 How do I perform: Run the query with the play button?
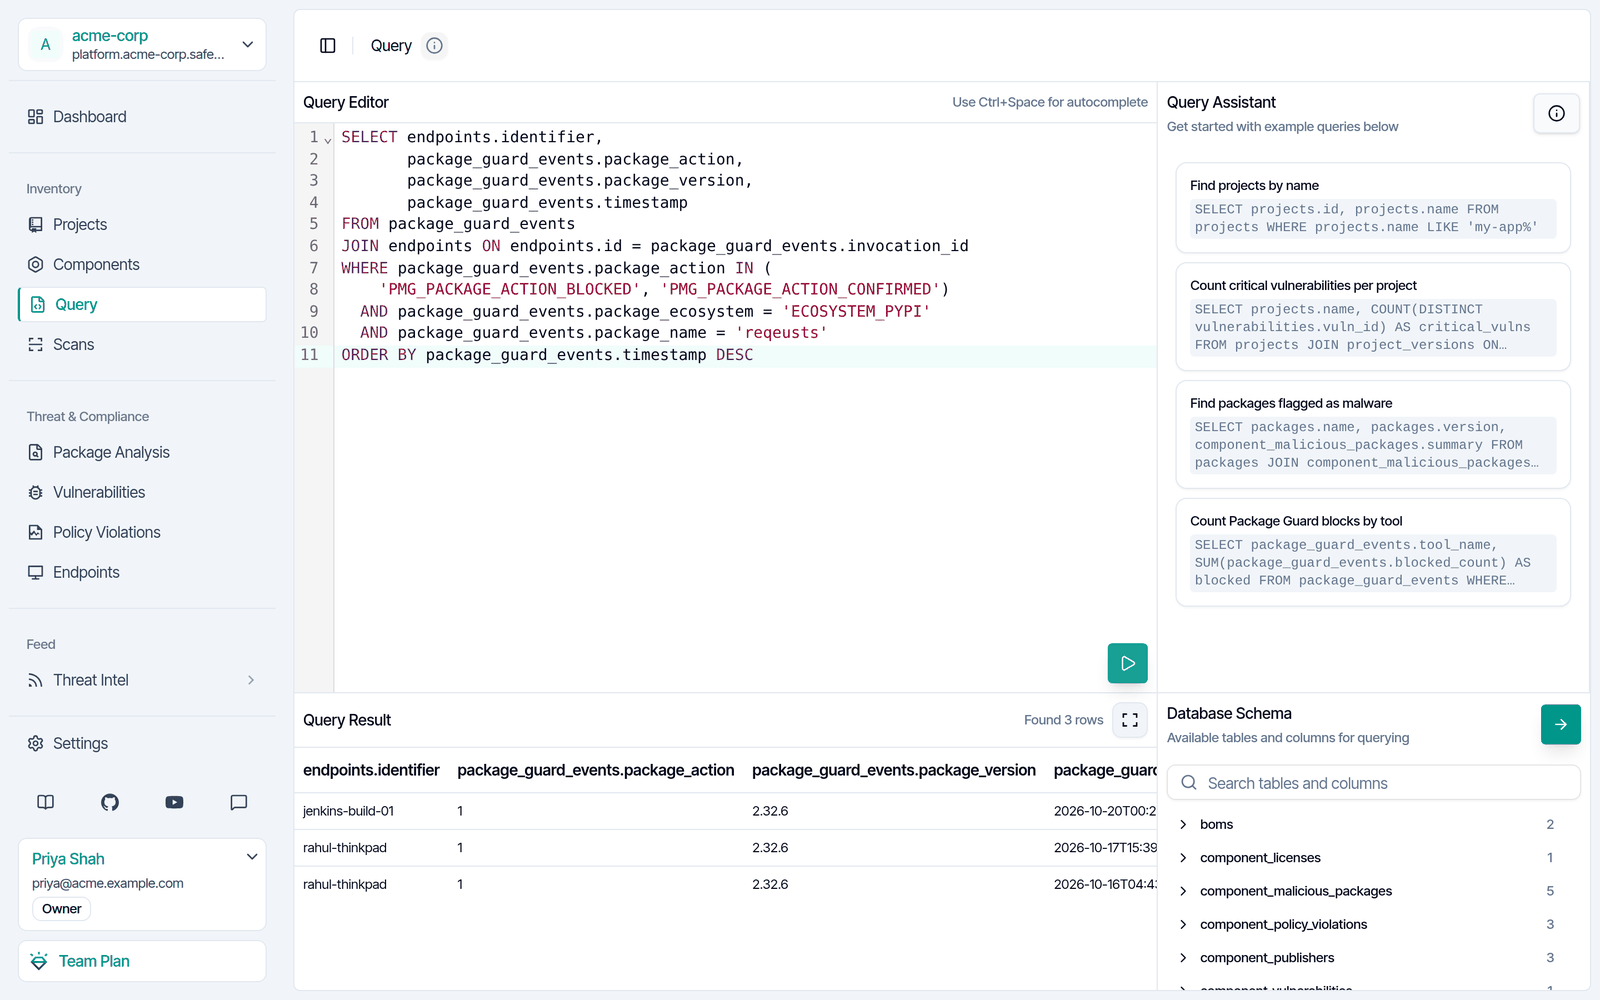tap(1127, 663)
